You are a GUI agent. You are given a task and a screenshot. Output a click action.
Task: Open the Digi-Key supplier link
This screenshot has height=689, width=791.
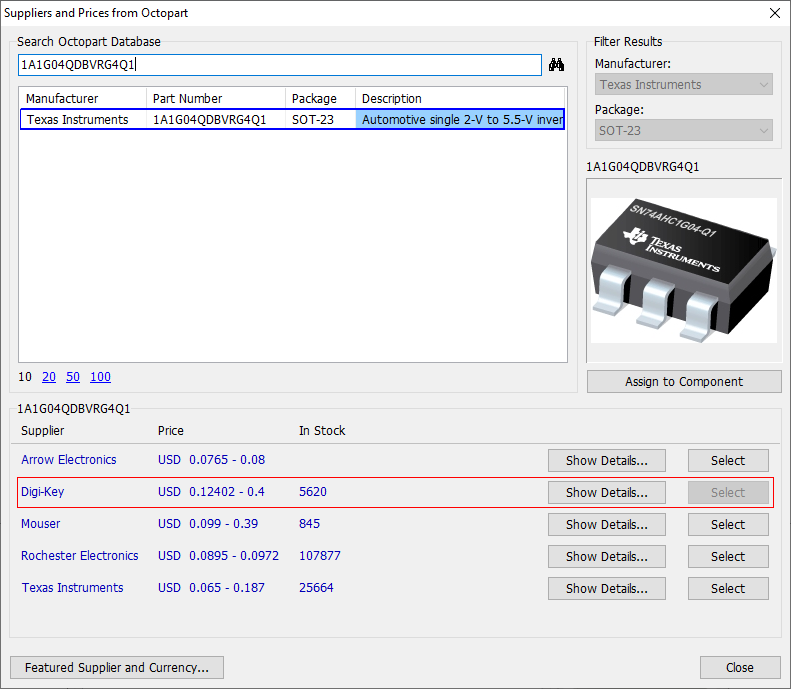point(42,492)
